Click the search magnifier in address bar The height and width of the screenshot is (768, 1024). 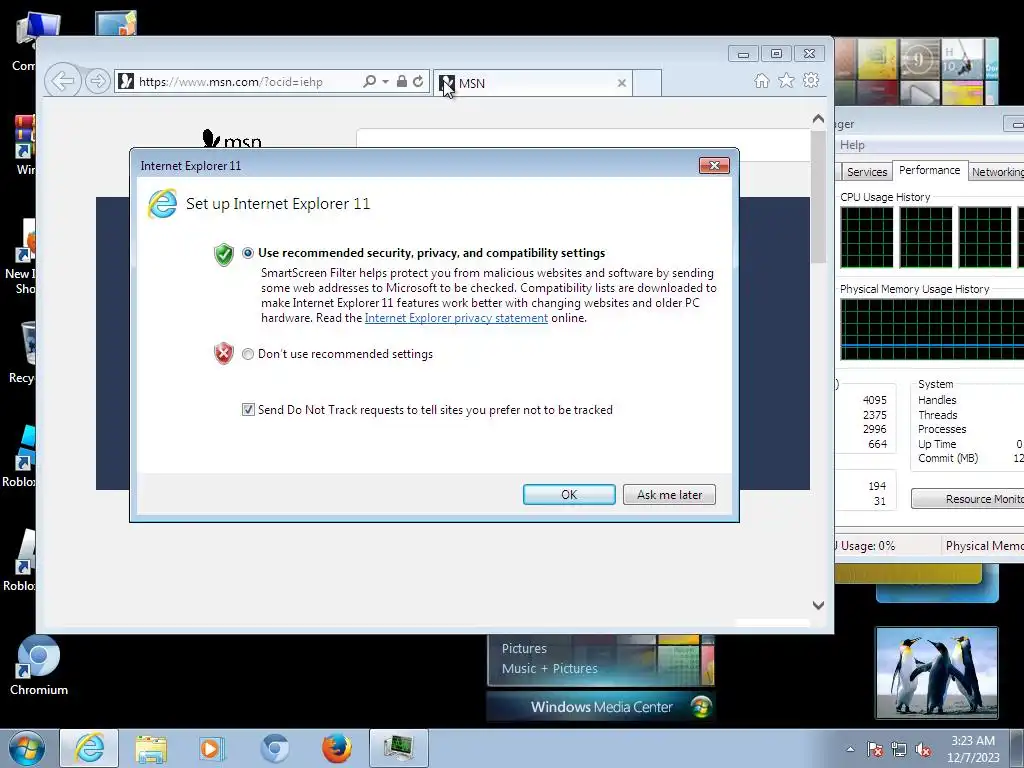pos(369,82)
